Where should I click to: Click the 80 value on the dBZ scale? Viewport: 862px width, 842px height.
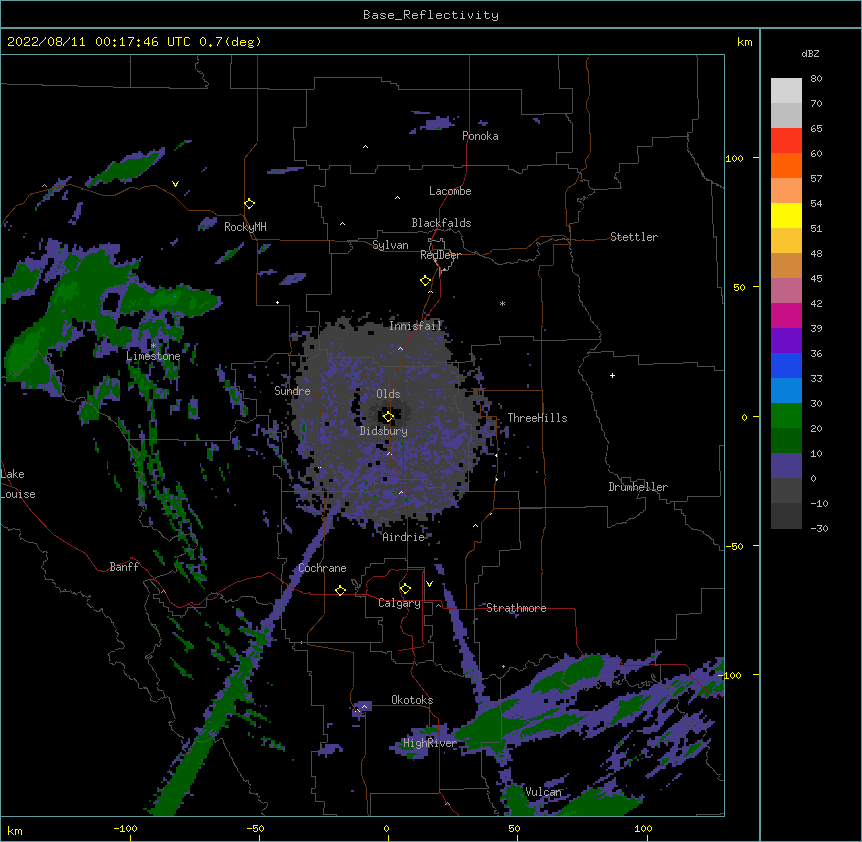coord(816,79)
